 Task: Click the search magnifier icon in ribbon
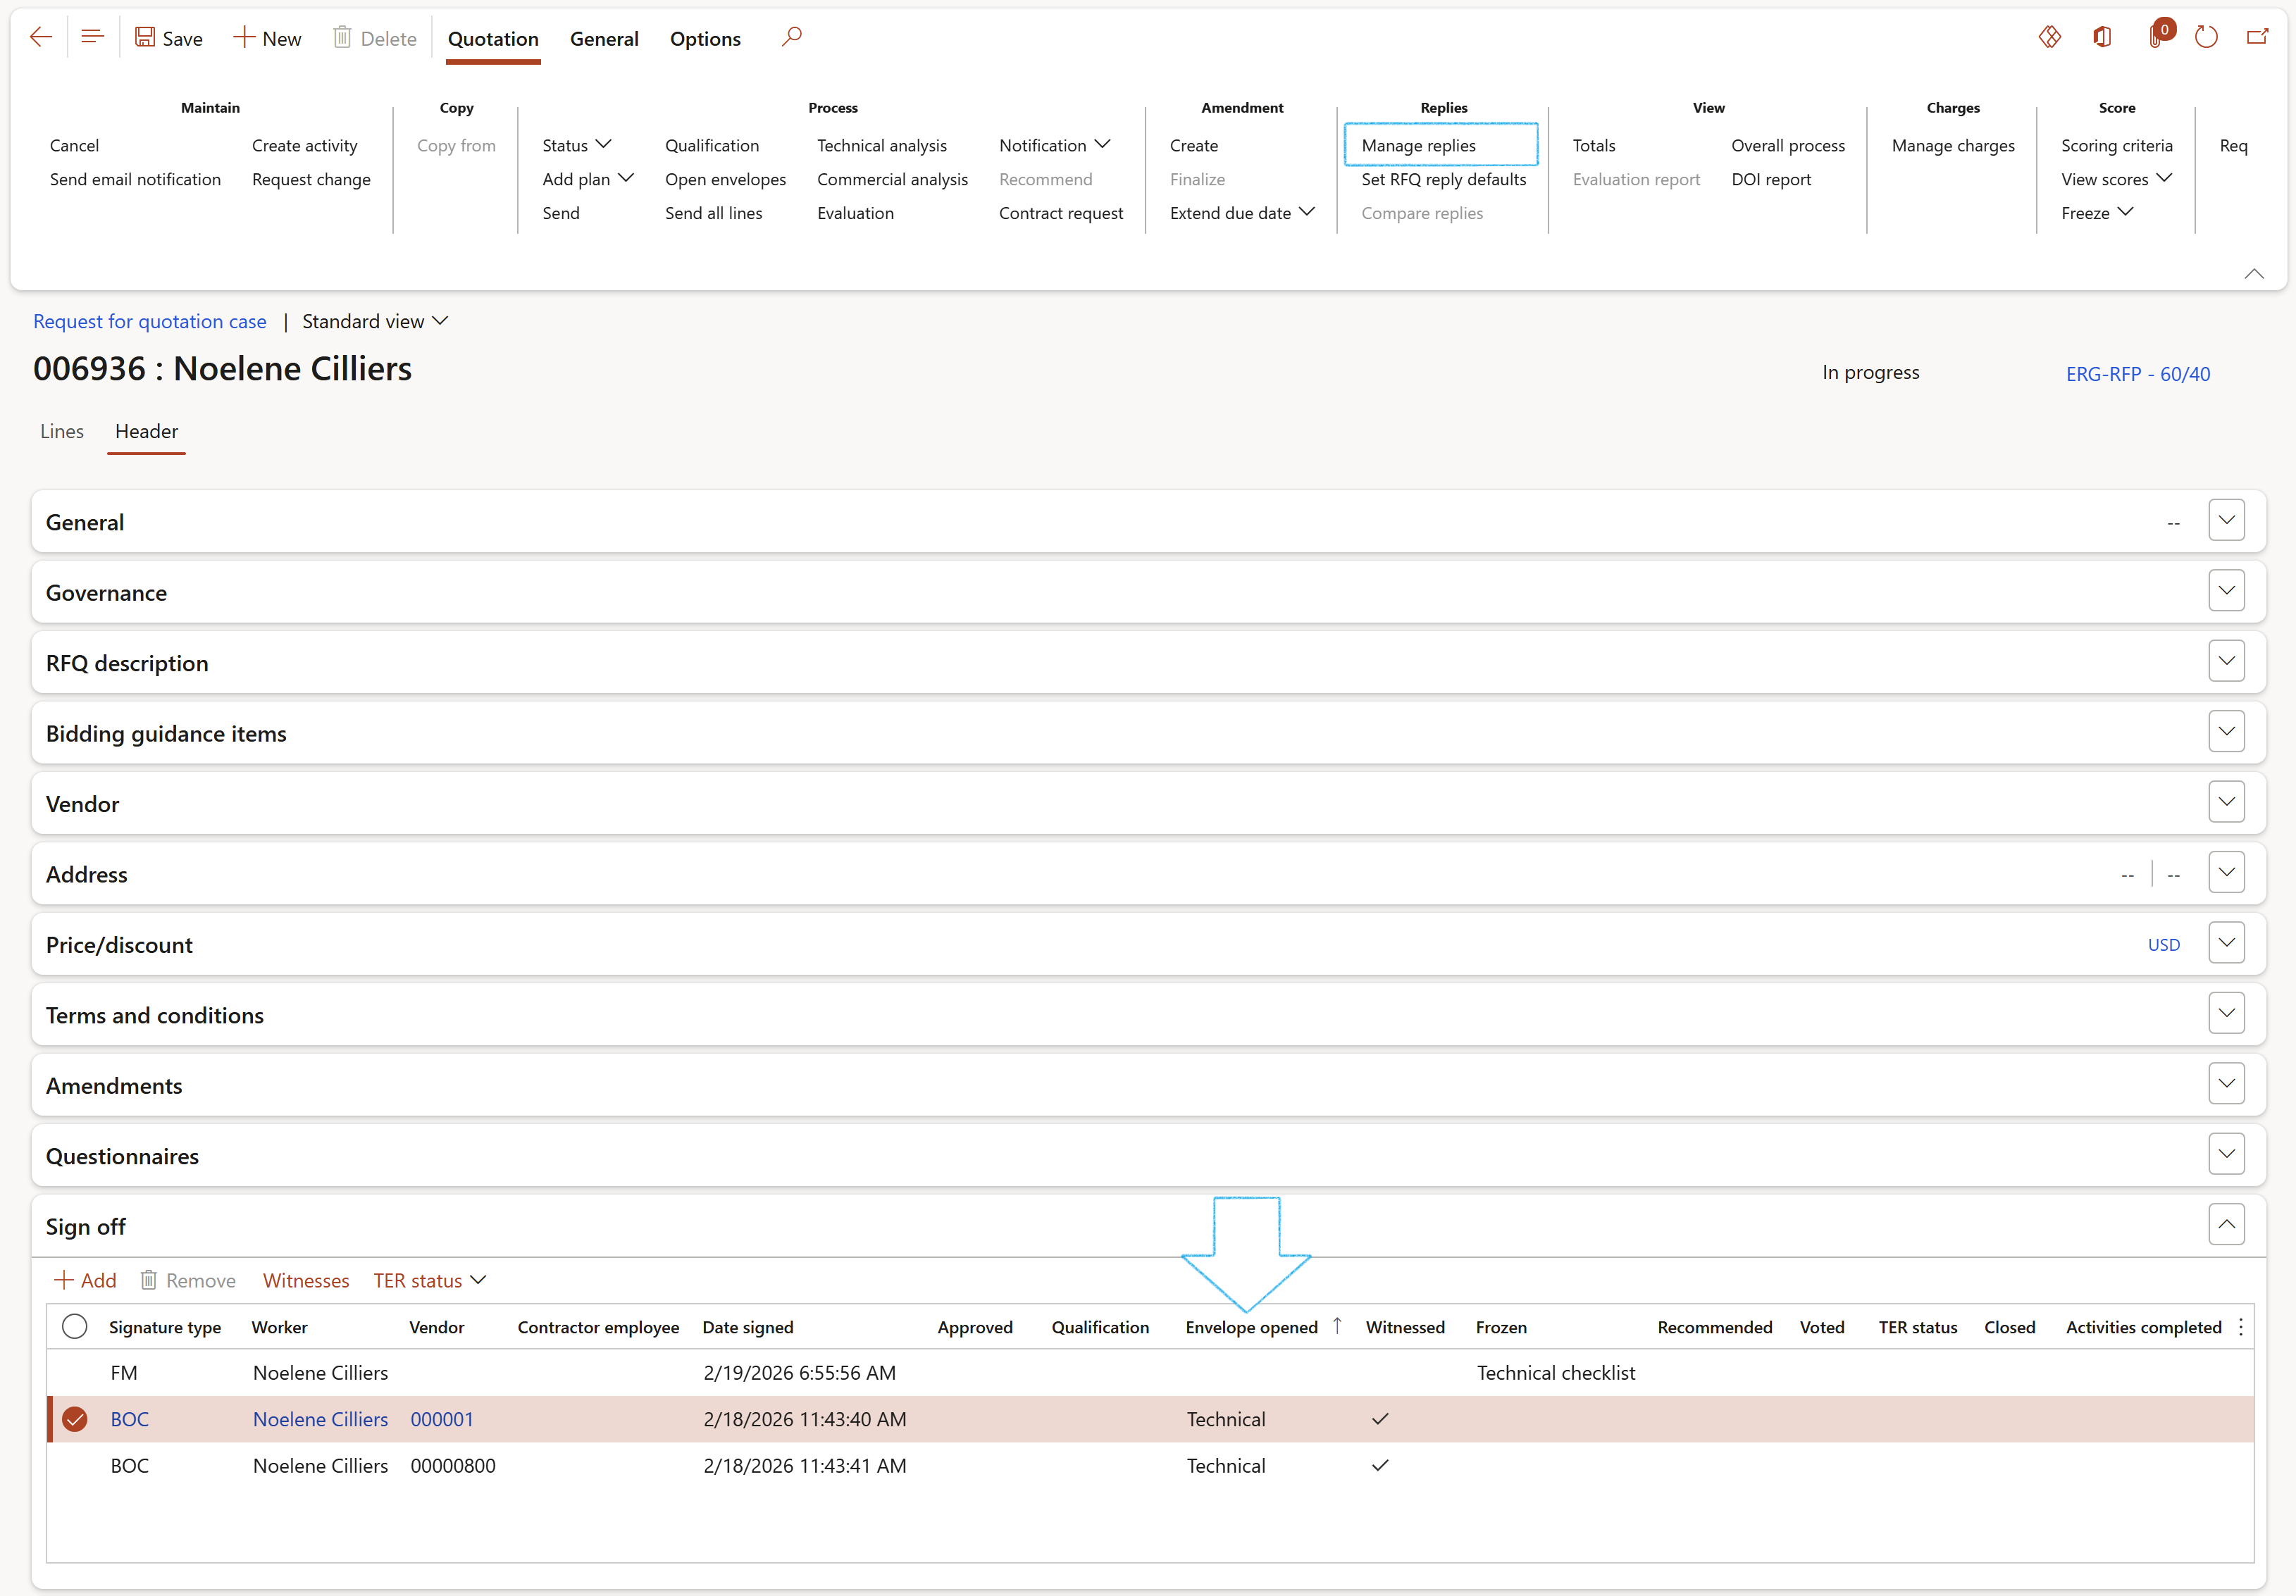(791, 38)
